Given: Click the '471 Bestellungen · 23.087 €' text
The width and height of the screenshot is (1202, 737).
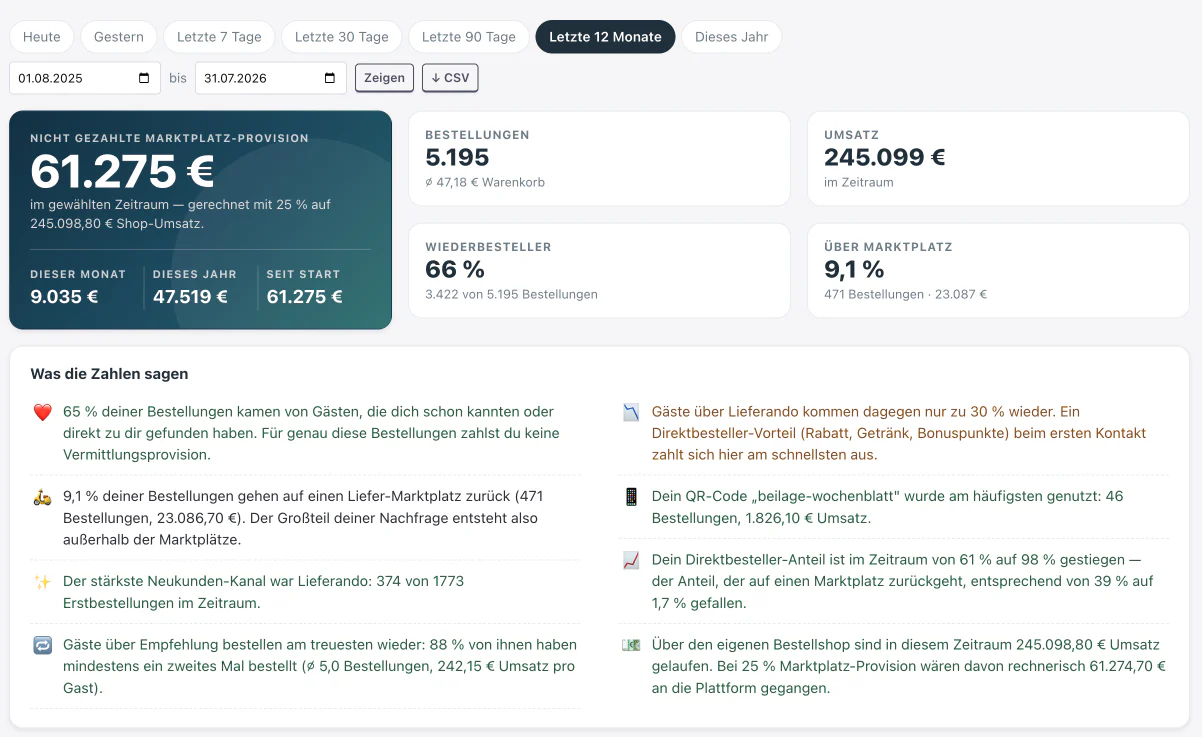Looking at the screenshot, I should [x=905, y=294].
